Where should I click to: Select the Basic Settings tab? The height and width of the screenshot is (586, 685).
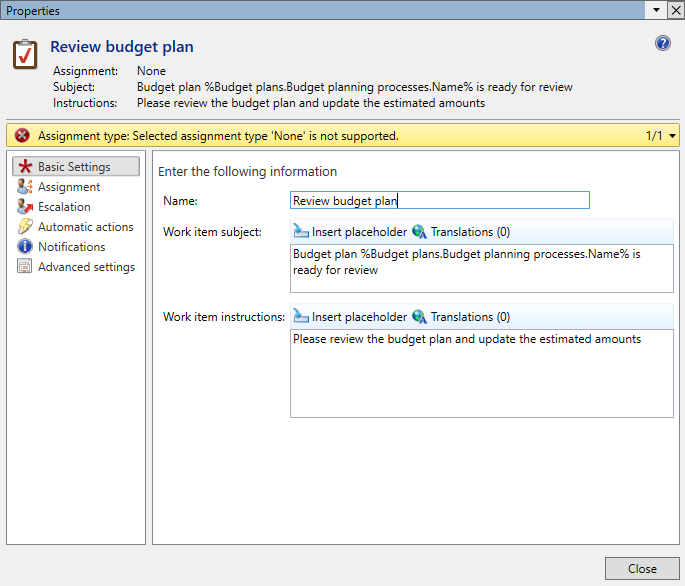(x=75, y=167)
